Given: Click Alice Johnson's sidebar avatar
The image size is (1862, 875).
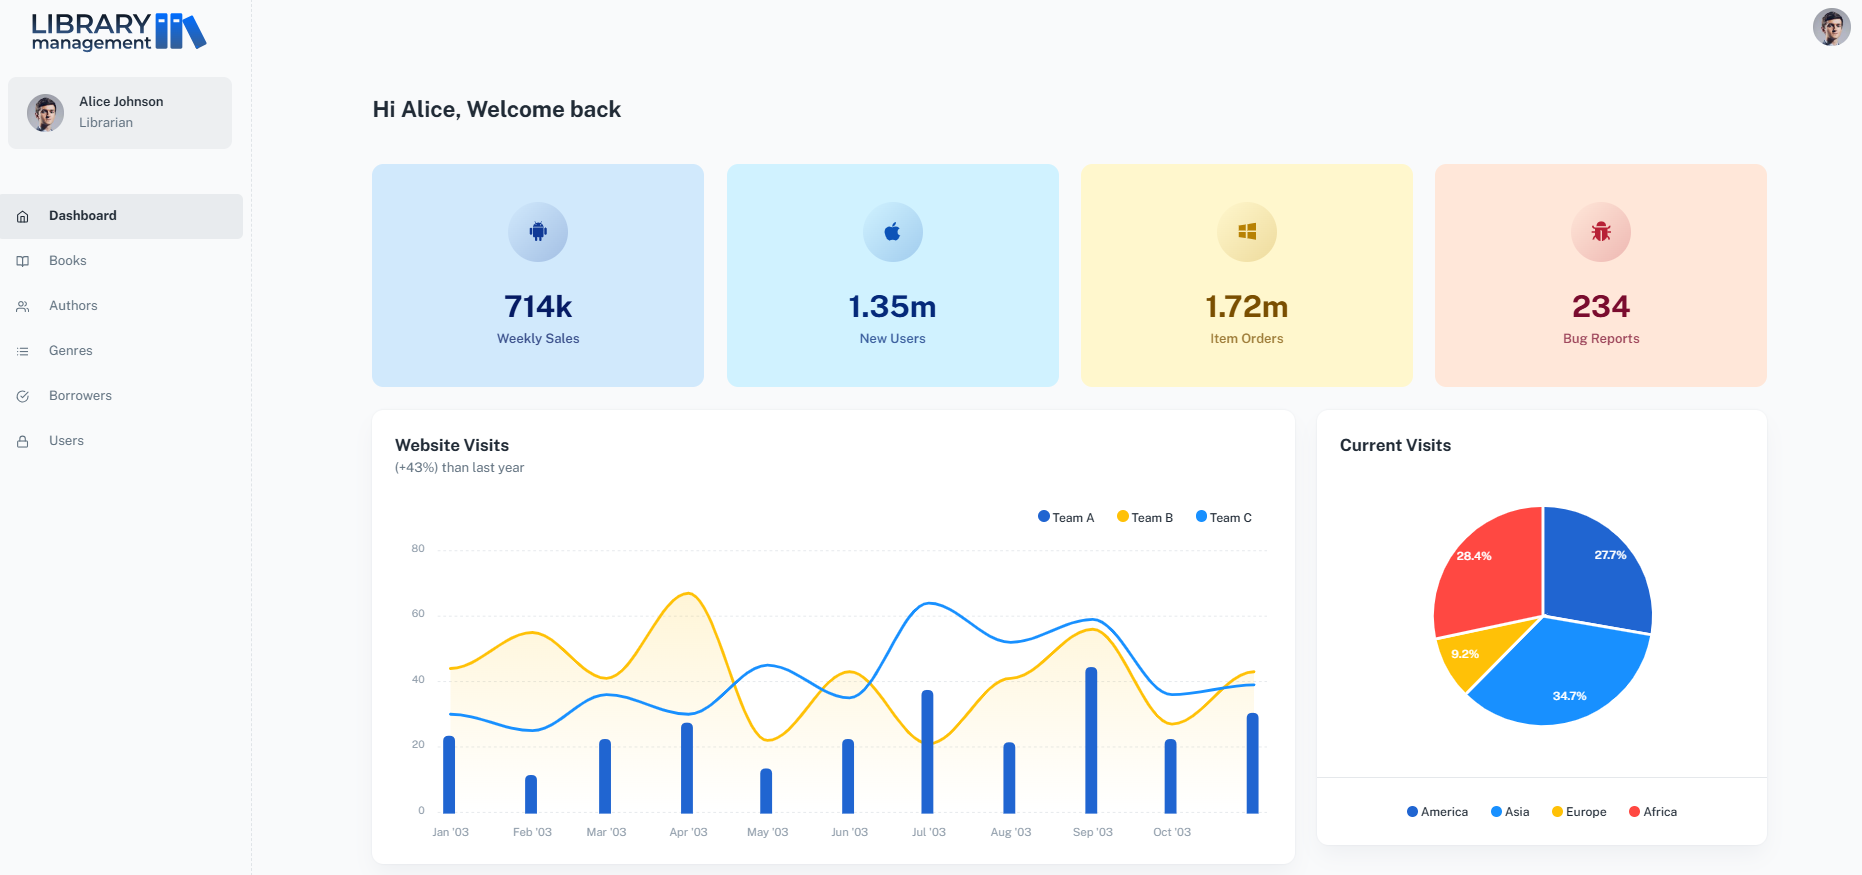Looking at the screenshot, I should click(x=45, y=113).
